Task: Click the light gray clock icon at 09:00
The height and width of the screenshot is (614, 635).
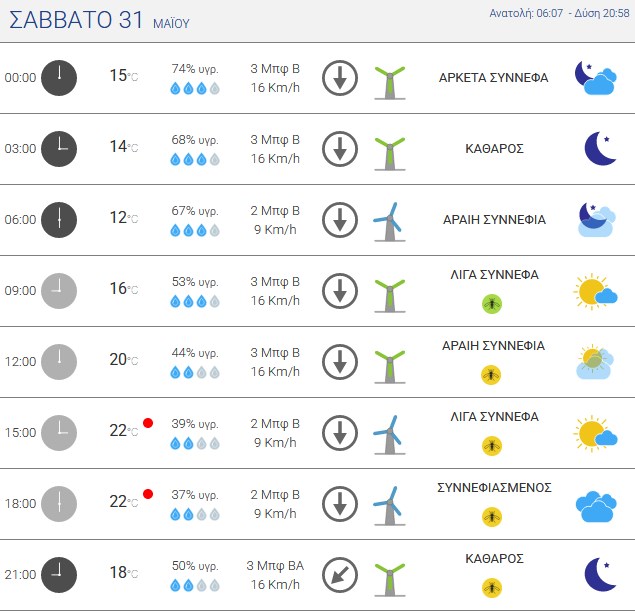Action: pos(59,291)
